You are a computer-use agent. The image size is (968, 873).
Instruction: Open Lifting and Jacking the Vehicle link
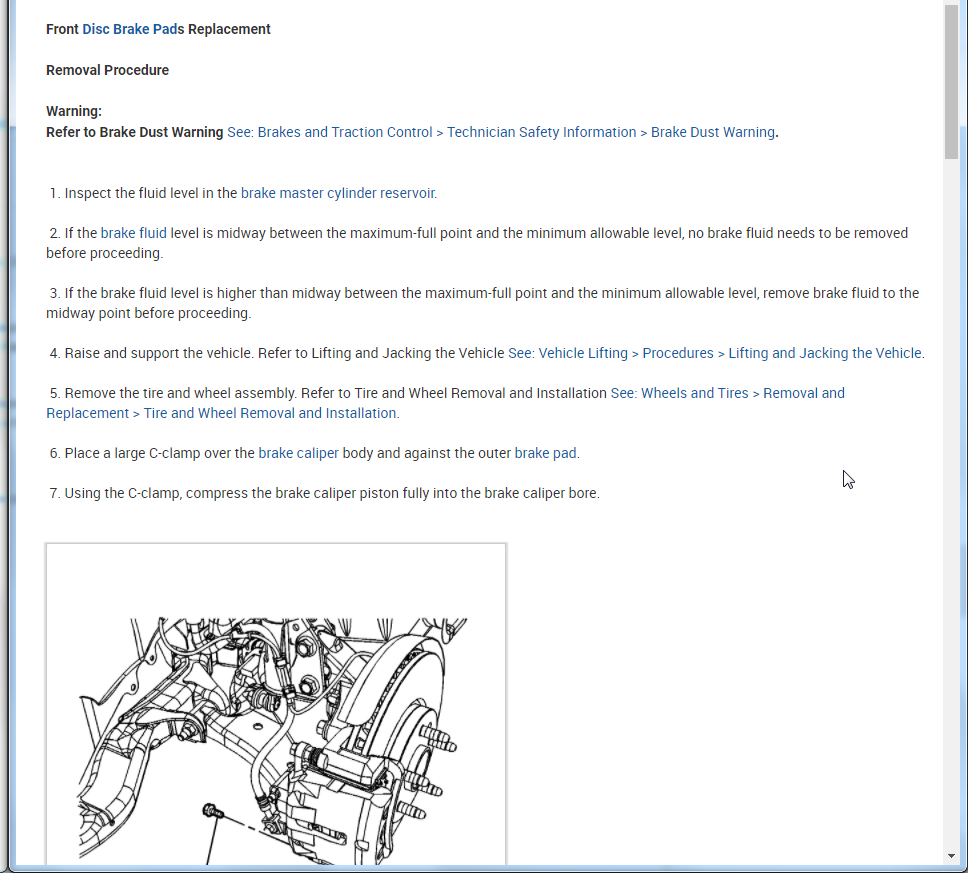[x=714, y=353]
